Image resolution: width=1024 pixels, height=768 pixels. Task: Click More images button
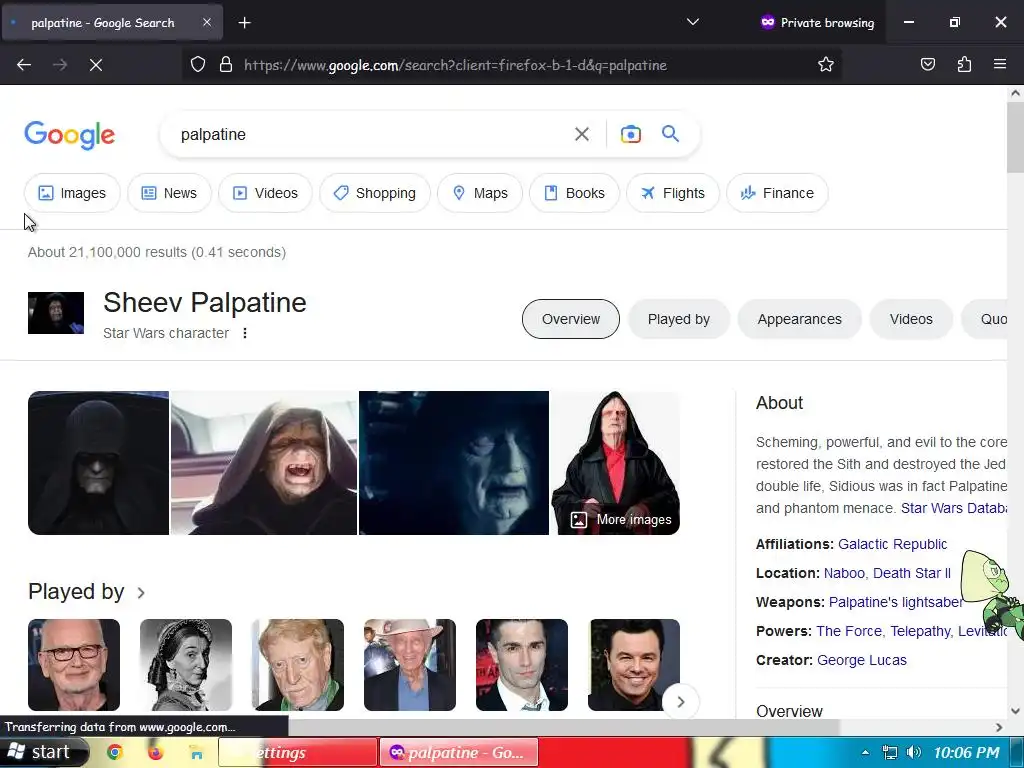click(x=621, y=520)
